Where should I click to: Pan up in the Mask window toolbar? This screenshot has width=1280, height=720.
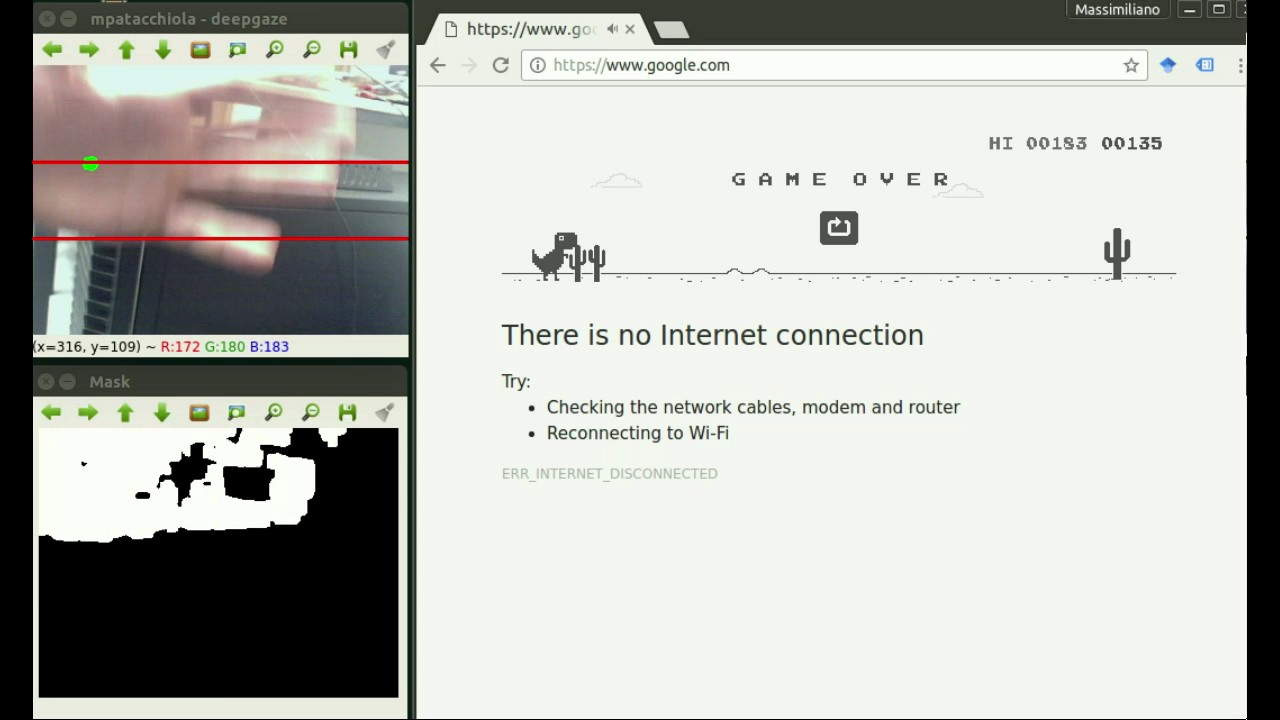click(x=125, y=412)
